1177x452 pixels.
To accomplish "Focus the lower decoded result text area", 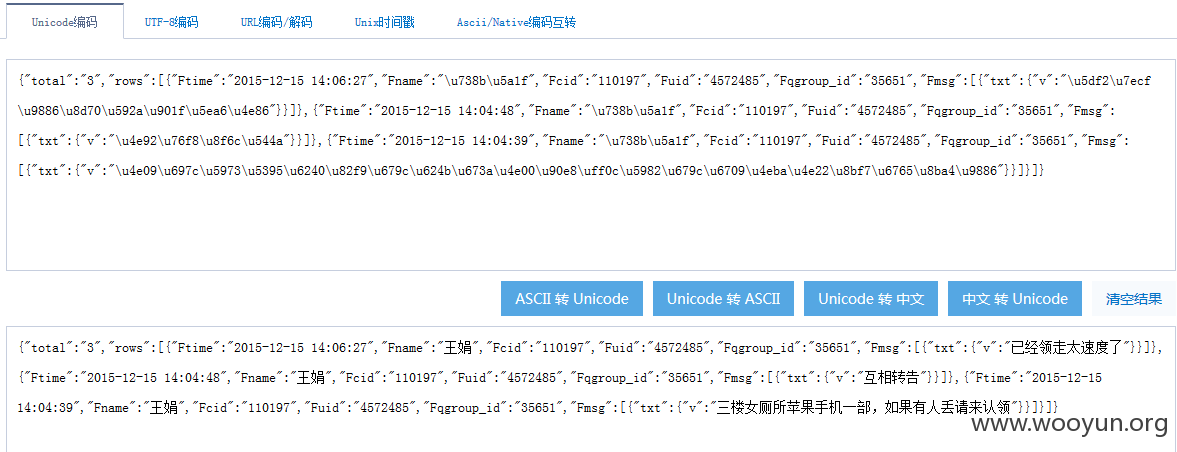I will [x=591, y=389].
